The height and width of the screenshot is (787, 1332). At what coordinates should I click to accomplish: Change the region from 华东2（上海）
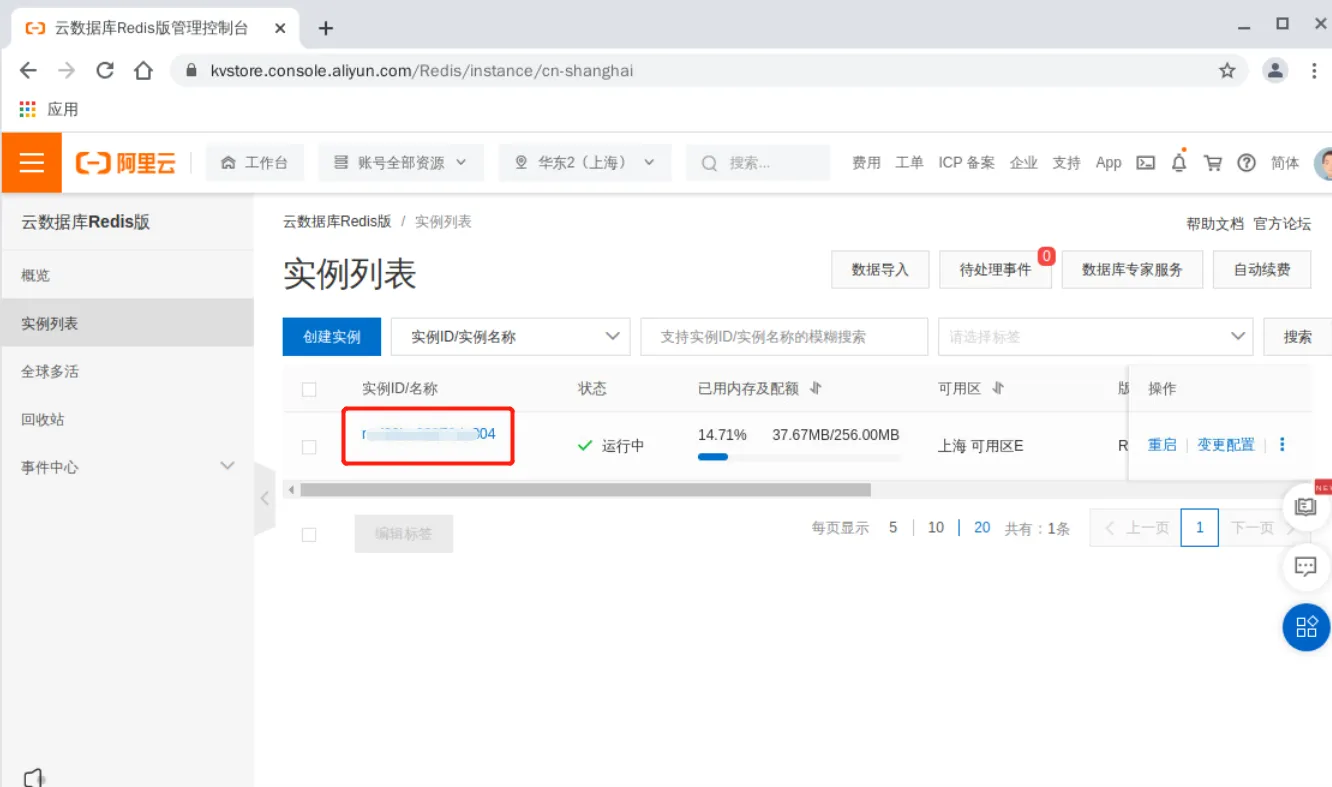[585, 163]
